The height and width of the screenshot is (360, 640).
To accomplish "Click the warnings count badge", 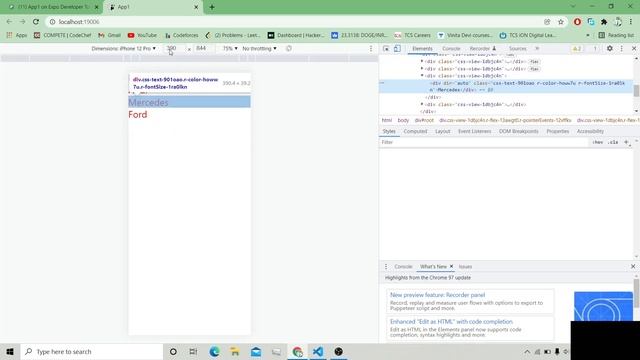I will pos(577,48).
